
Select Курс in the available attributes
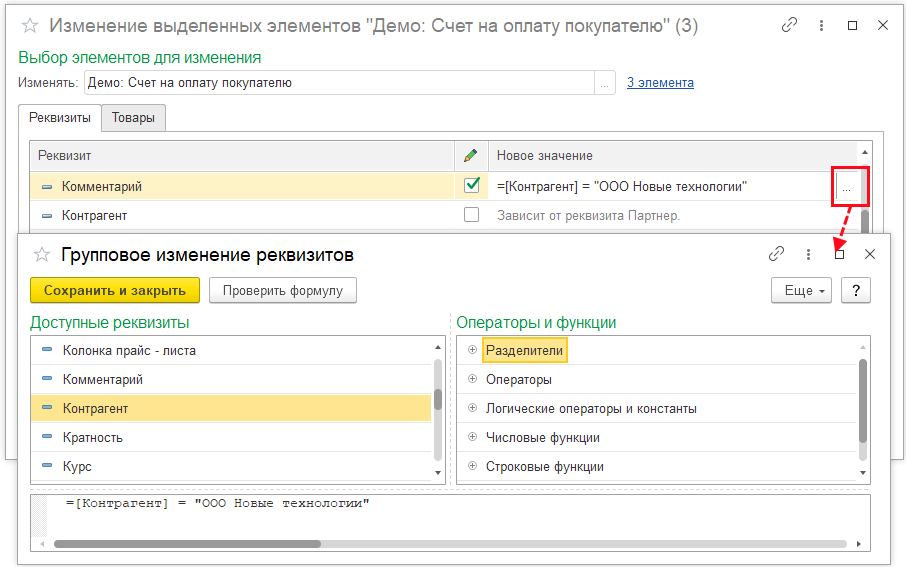(231, 466)
